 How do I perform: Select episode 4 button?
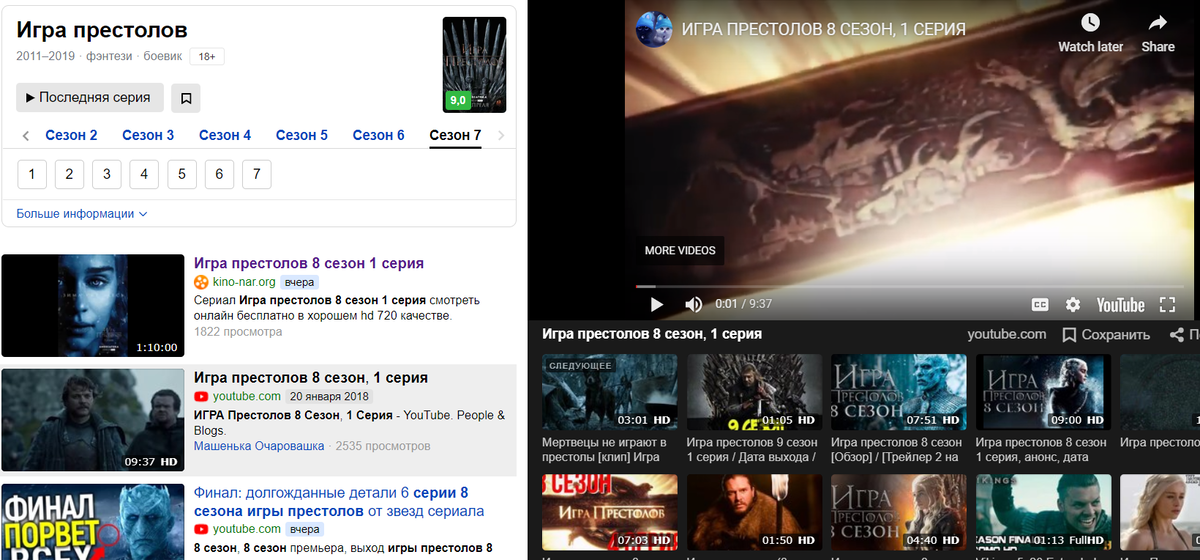click(x=144, y=174)
